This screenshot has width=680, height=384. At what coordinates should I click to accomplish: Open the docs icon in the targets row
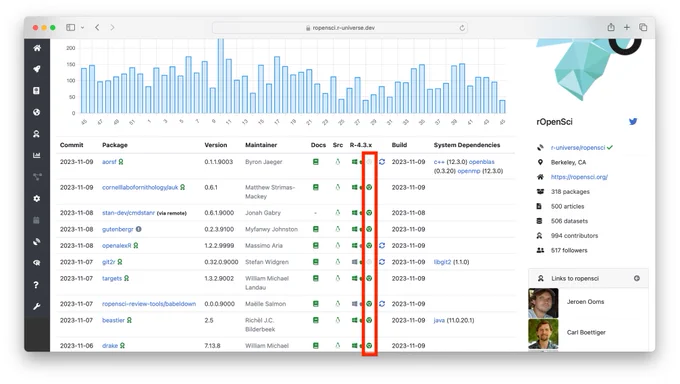pos(316,278)
